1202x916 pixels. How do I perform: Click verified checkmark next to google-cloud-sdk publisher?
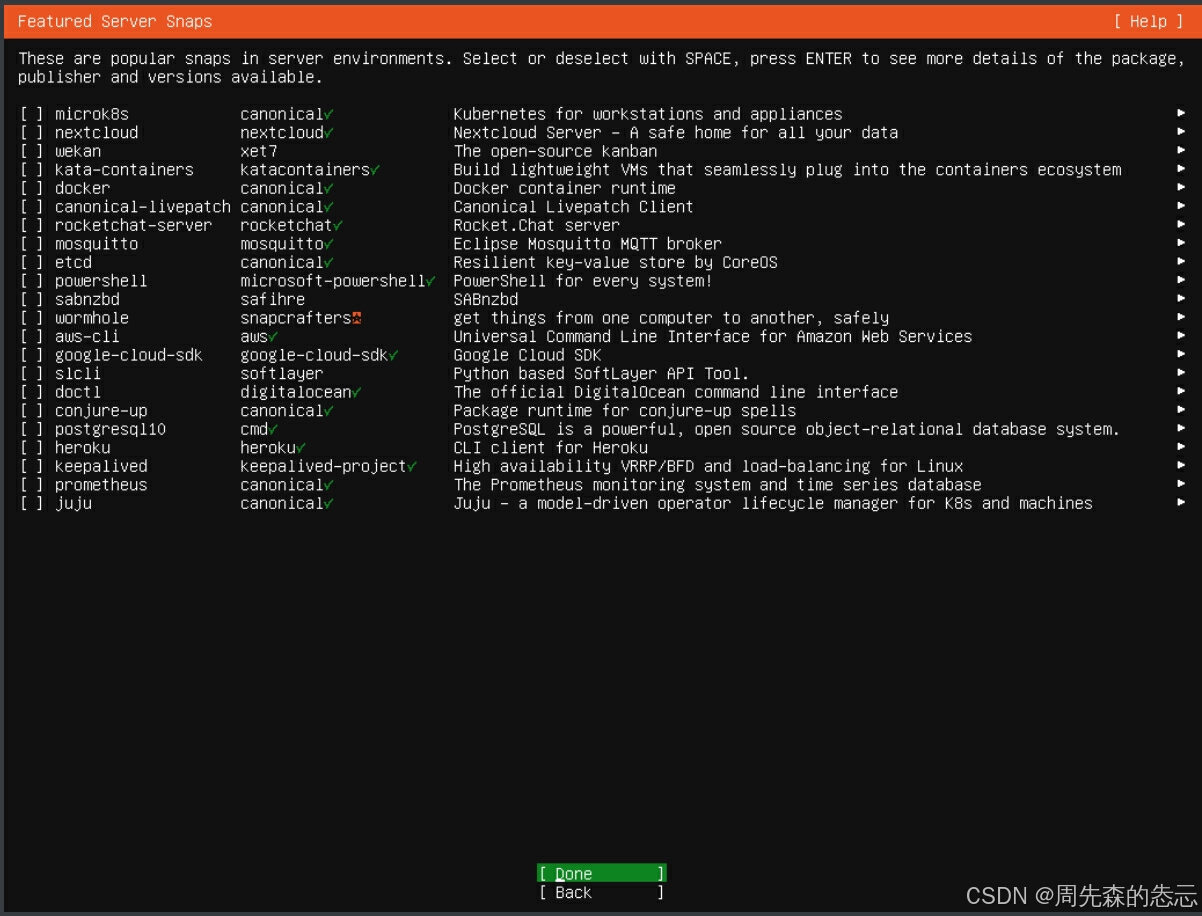click(394, 355)
